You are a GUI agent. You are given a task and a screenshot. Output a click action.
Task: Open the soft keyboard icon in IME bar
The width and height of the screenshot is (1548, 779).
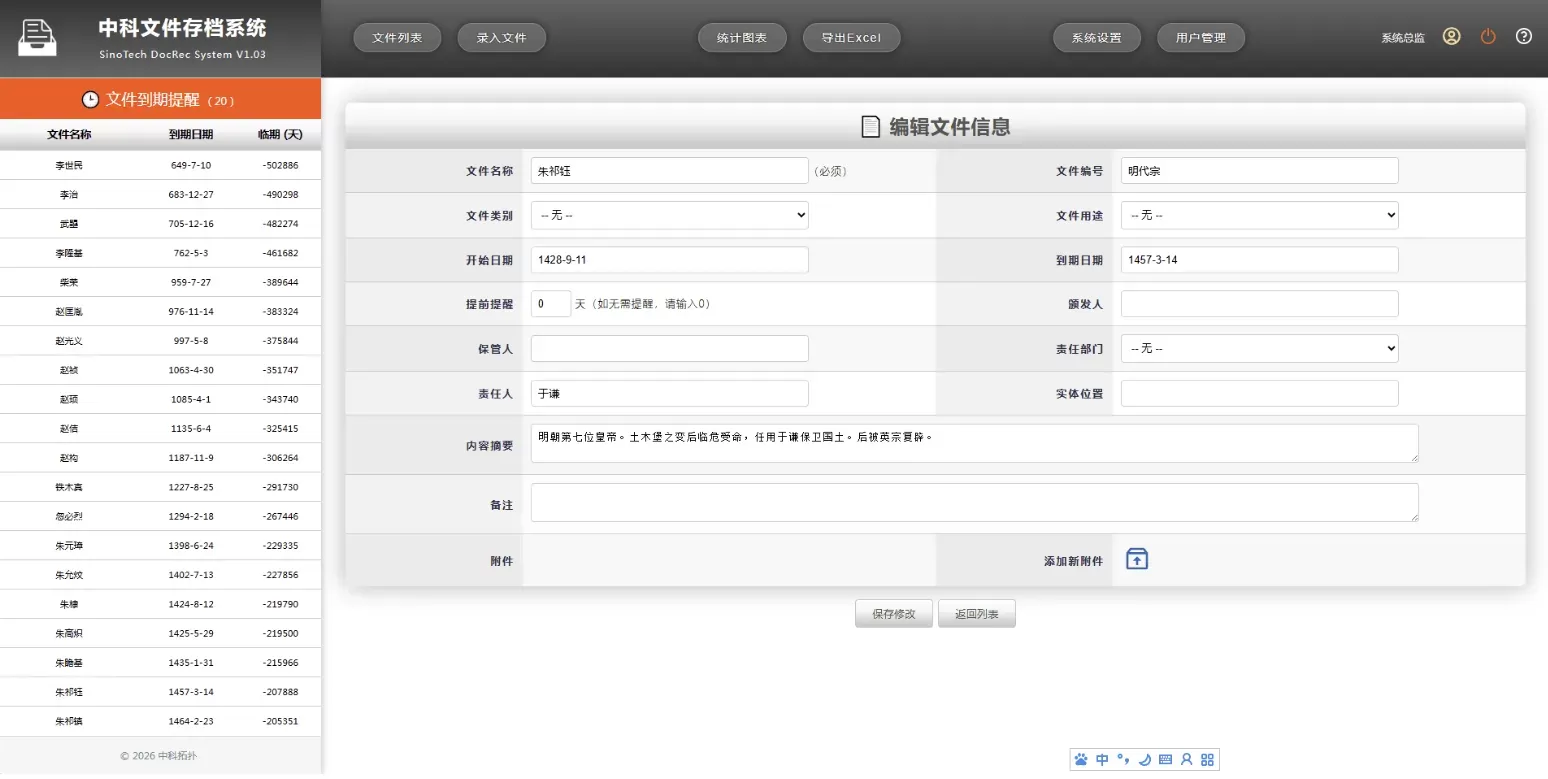coord(1165,760)
